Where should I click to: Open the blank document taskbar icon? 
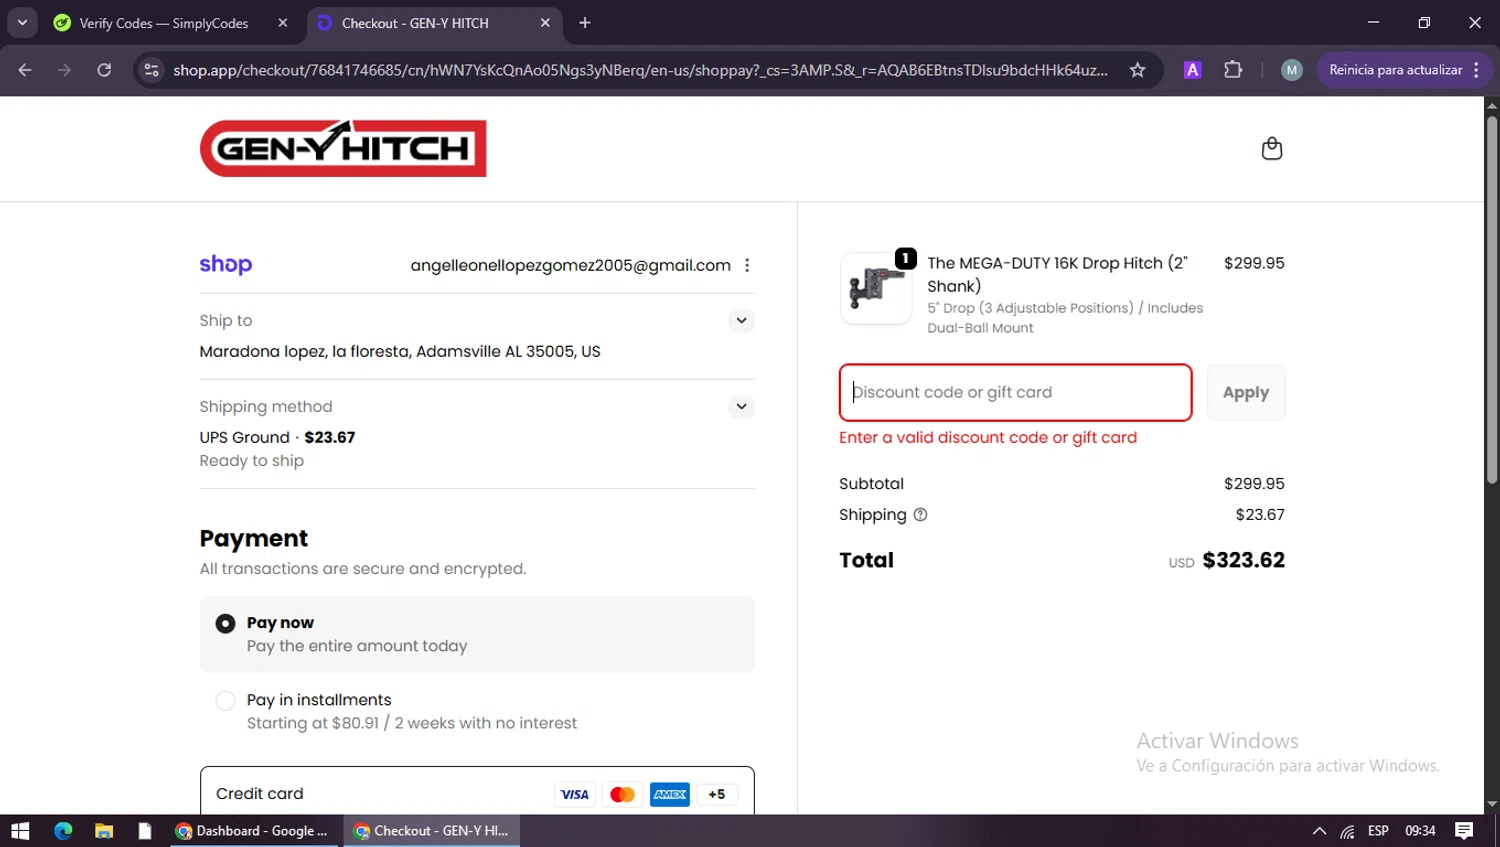(145, 831)
